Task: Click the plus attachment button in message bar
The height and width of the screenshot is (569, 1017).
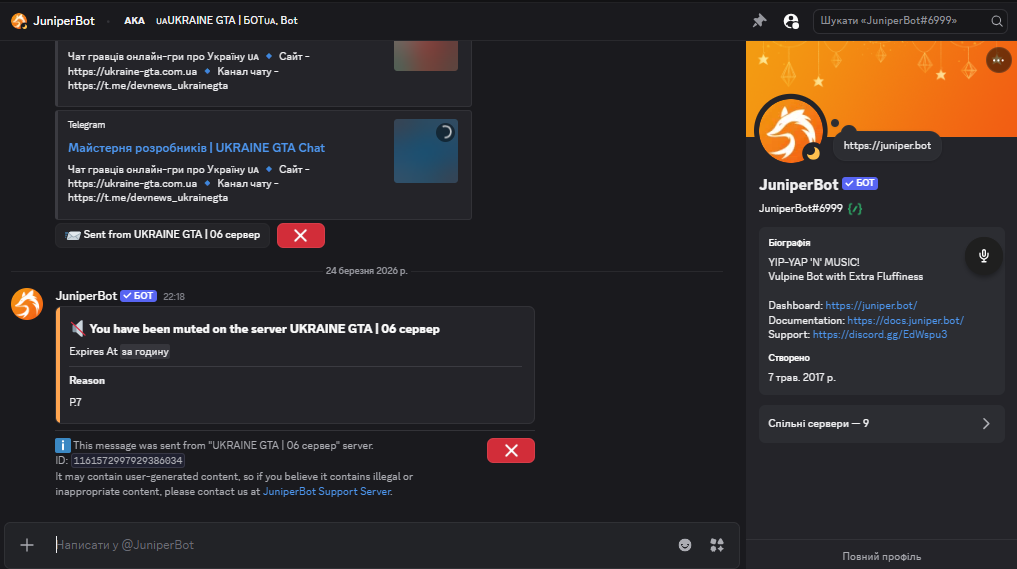Action: pyautogui.click(x=27, y=545)
